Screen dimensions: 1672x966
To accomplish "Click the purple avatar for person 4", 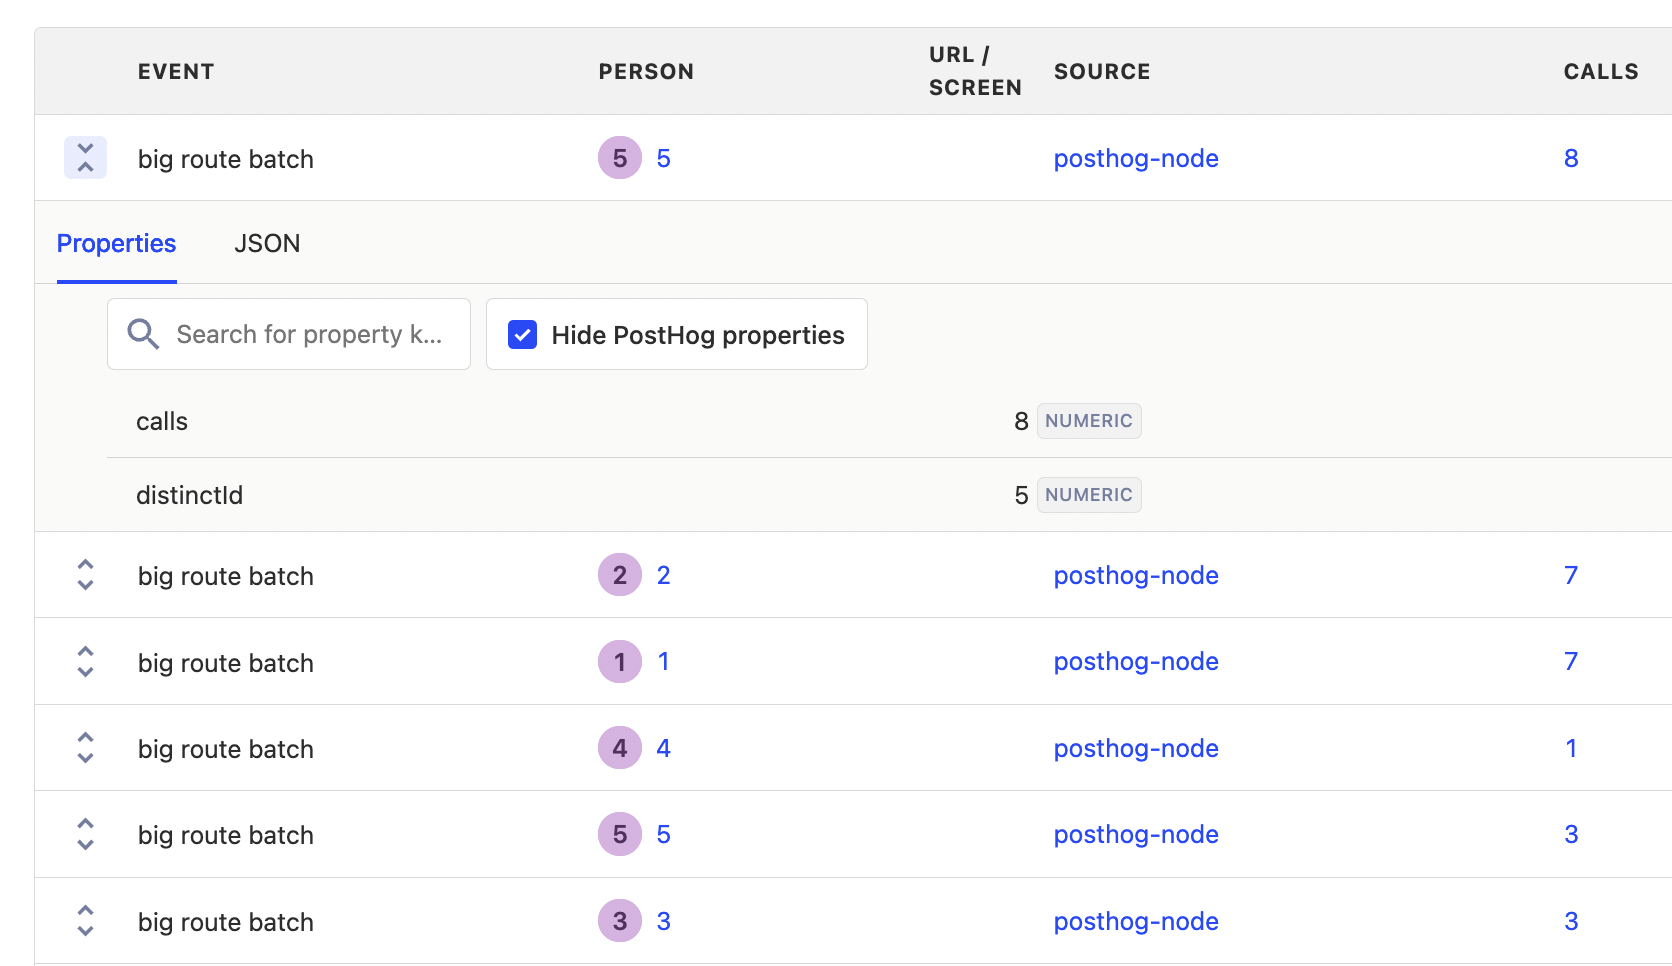I will [620, 748].
